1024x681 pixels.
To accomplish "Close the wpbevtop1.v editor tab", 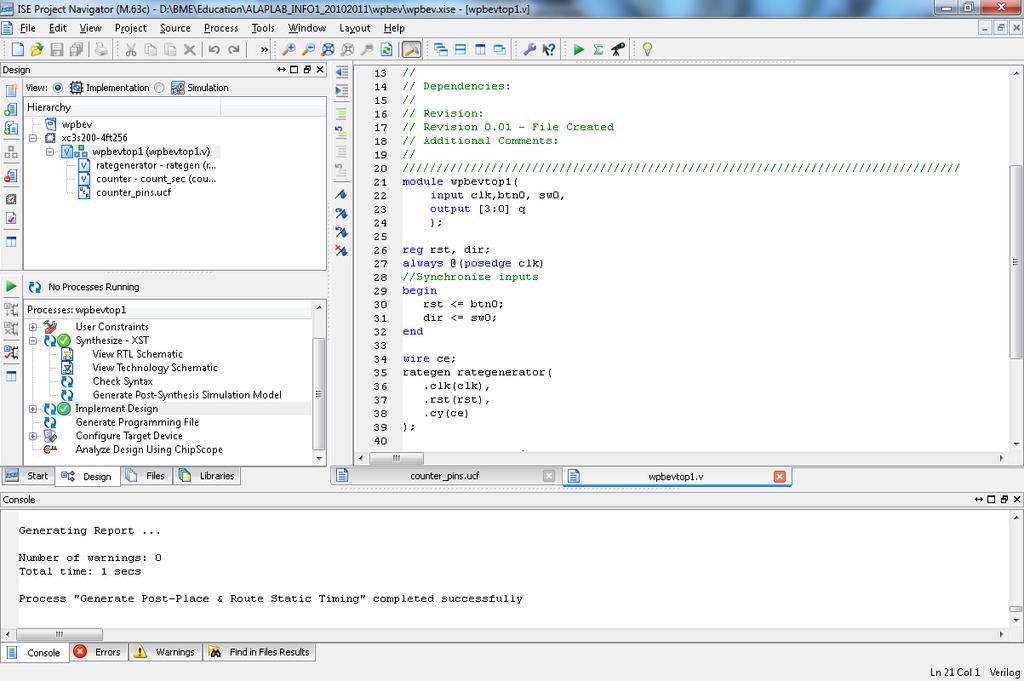I will click(779, 477).
